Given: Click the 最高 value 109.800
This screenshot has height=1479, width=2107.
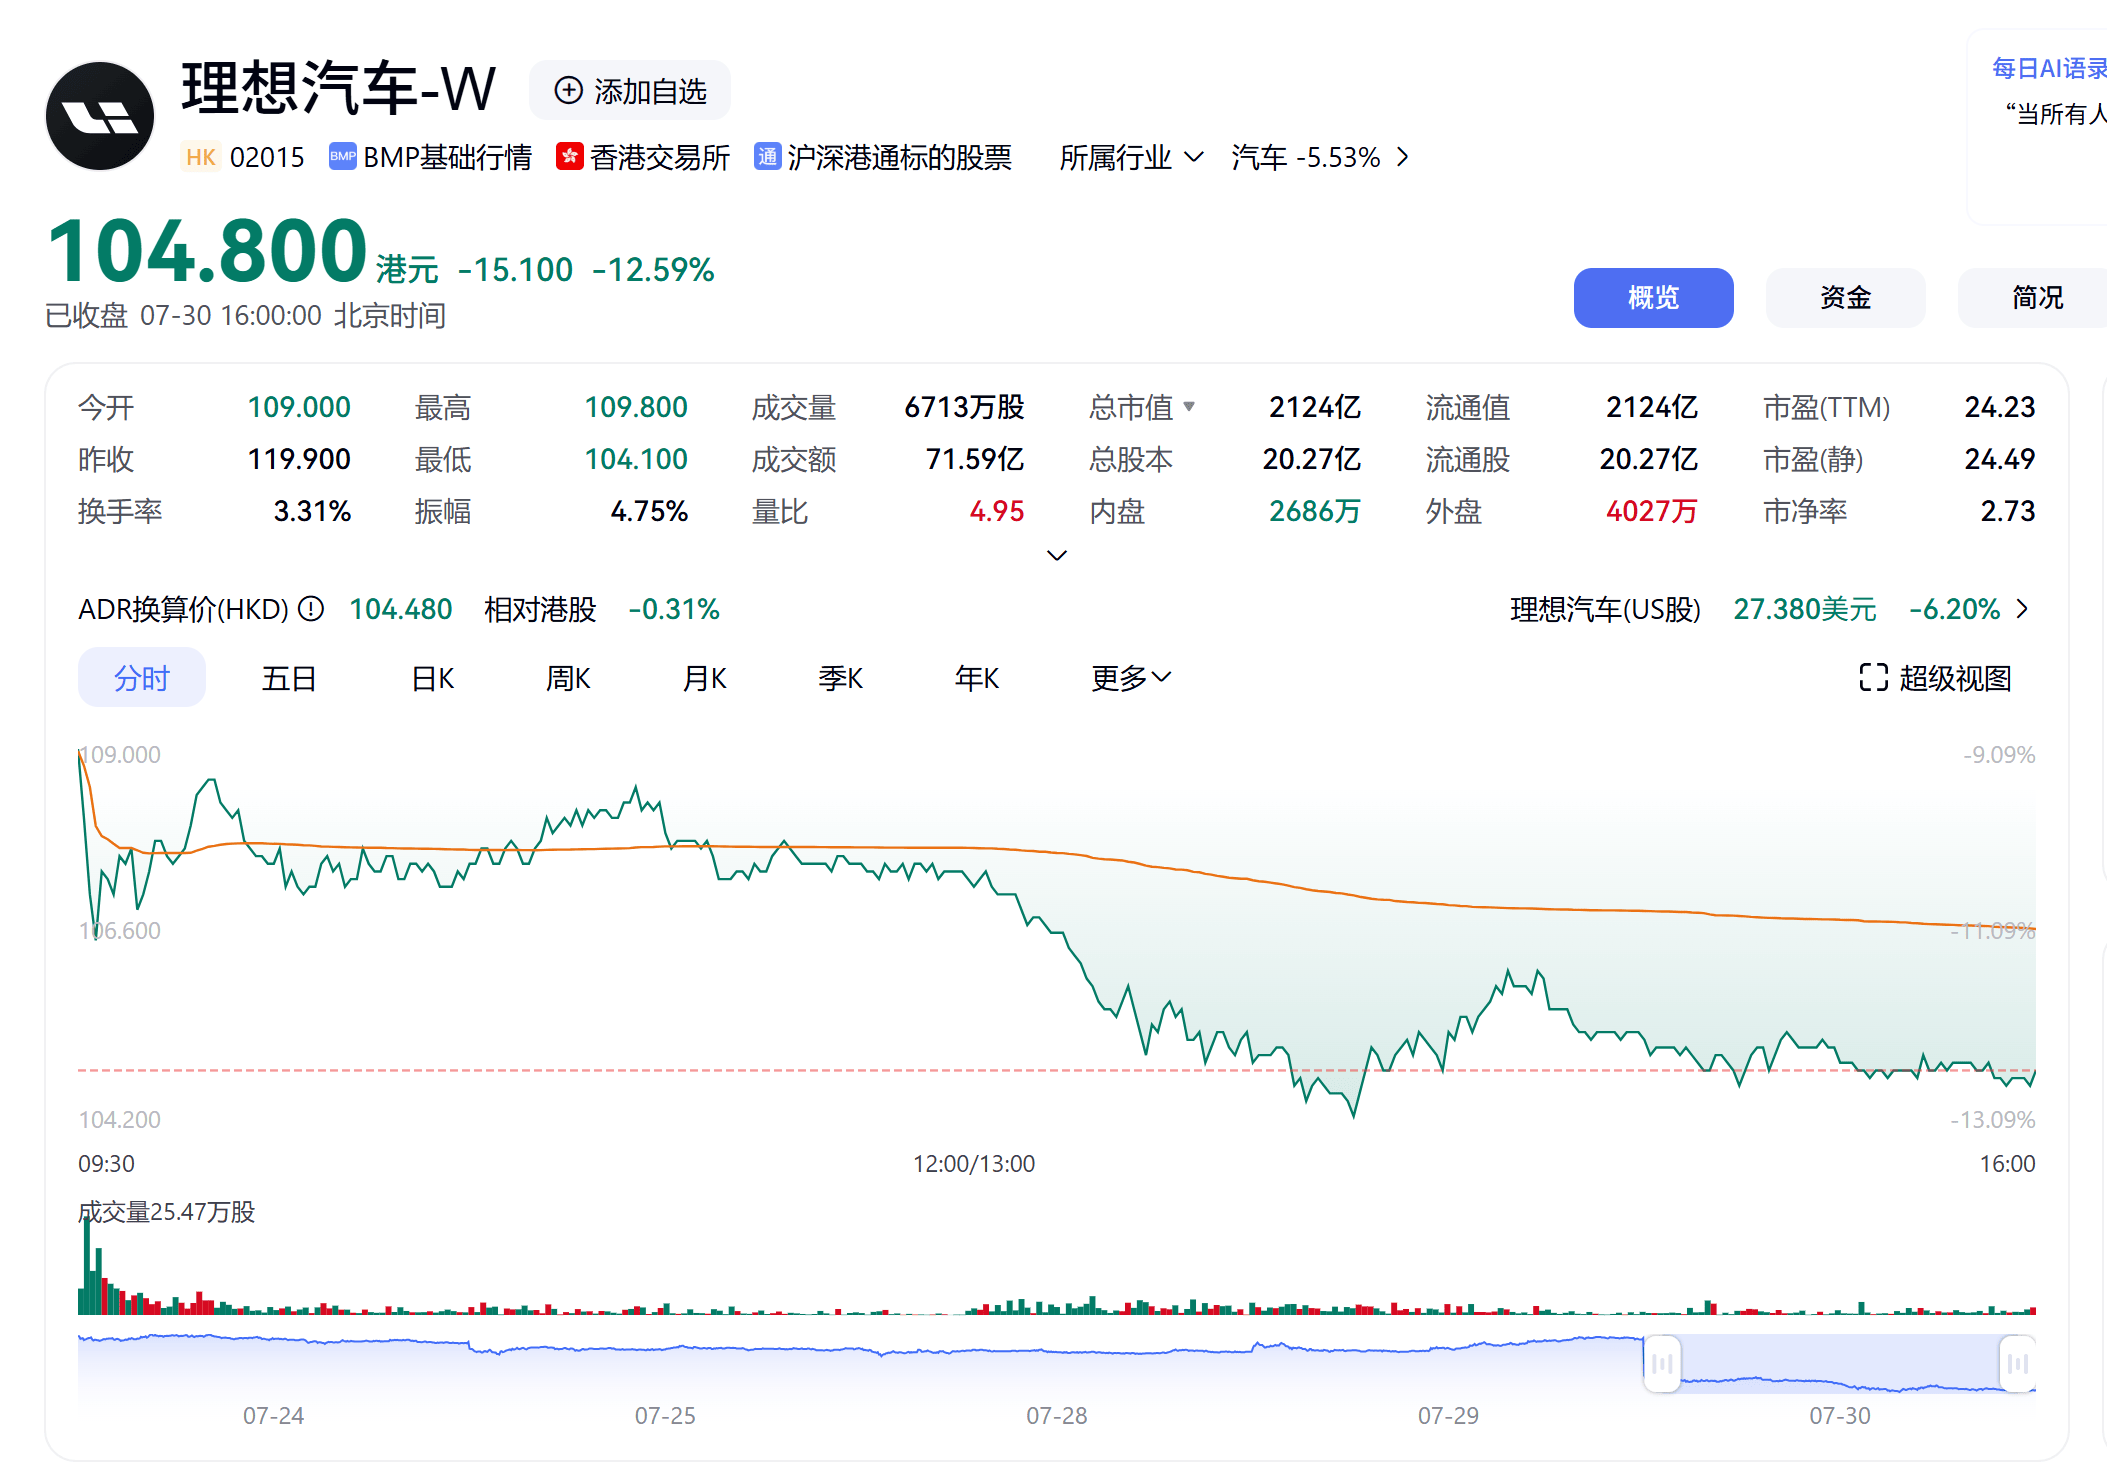Looking at the screenshot, I should (x=636, y=407).
